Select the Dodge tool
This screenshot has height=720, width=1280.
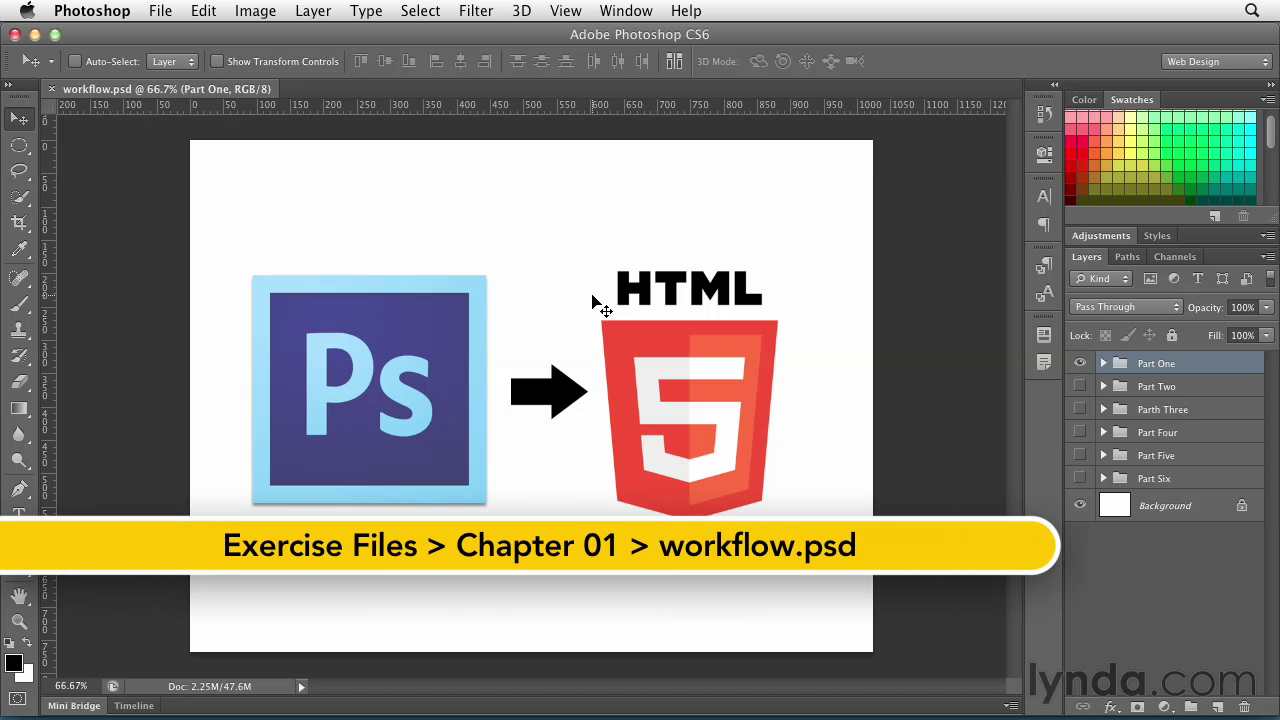pos(19,460)
